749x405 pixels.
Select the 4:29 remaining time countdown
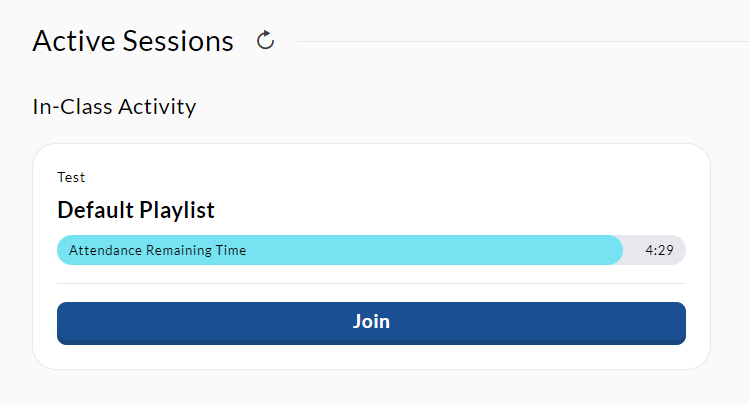click(x=659, y=250)
